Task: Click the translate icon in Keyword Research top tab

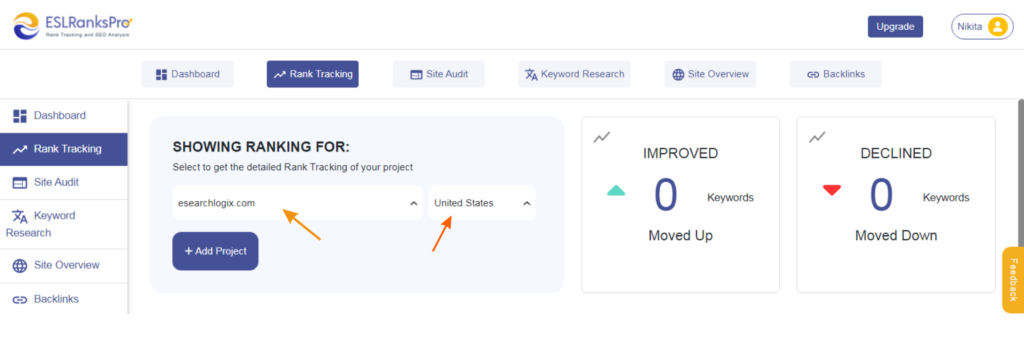Action: [x=531, y=74]
